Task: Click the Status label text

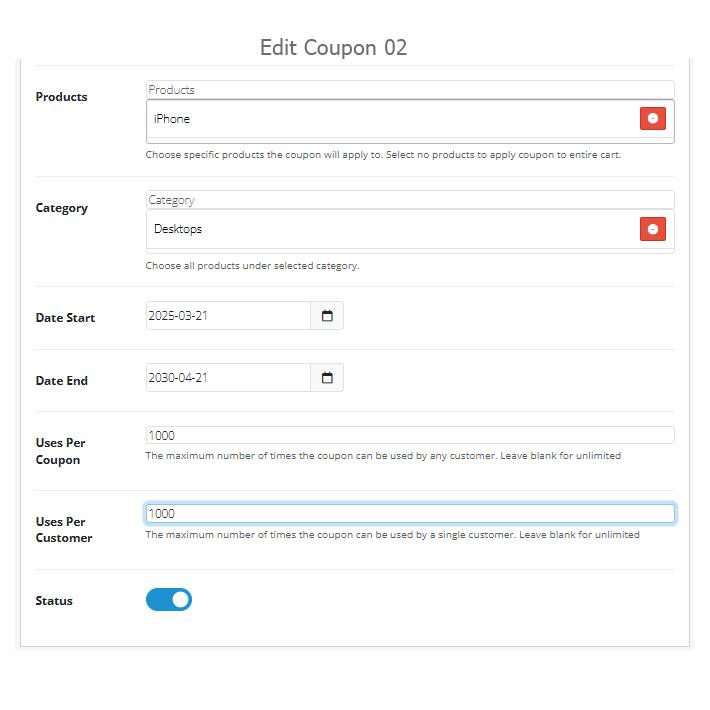Action: point(54,601)
